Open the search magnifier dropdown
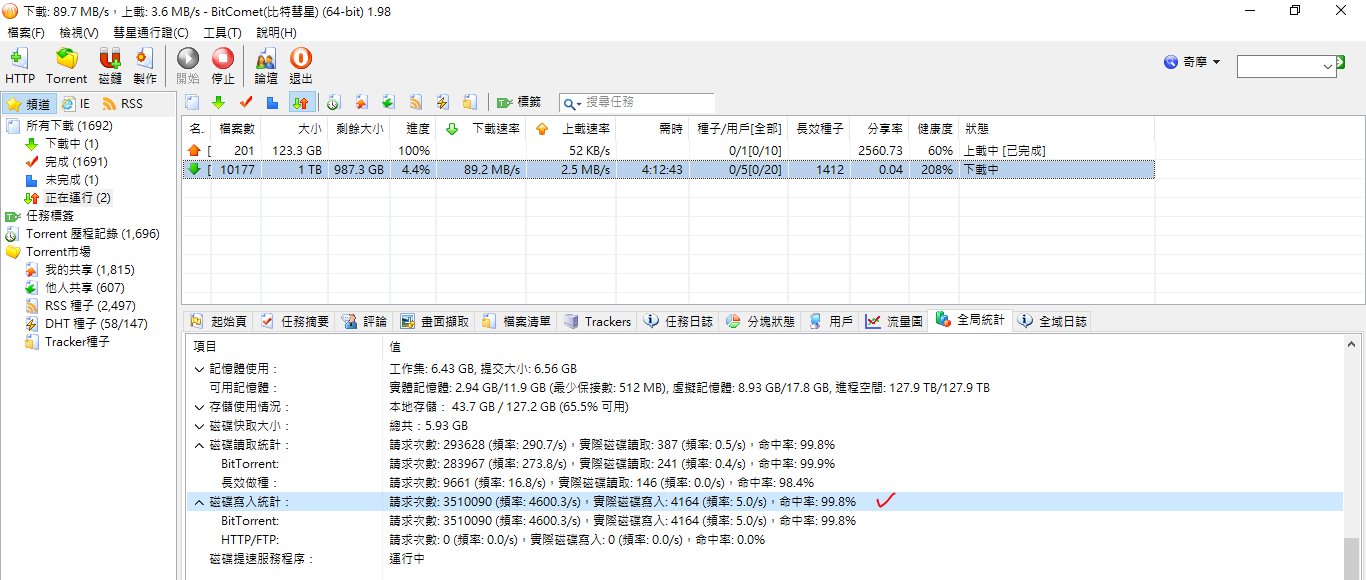 (x=572, y=103)
